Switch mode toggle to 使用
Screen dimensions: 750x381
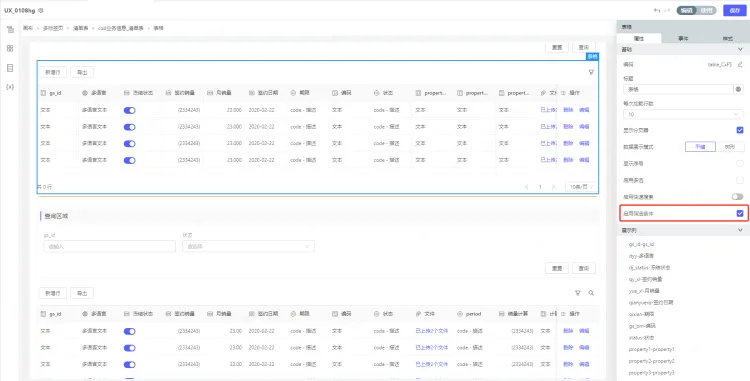tap(706, 11)
